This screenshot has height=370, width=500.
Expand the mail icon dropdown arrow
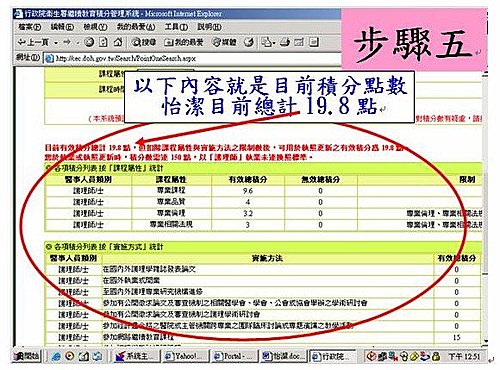click(x=274, y=43)
